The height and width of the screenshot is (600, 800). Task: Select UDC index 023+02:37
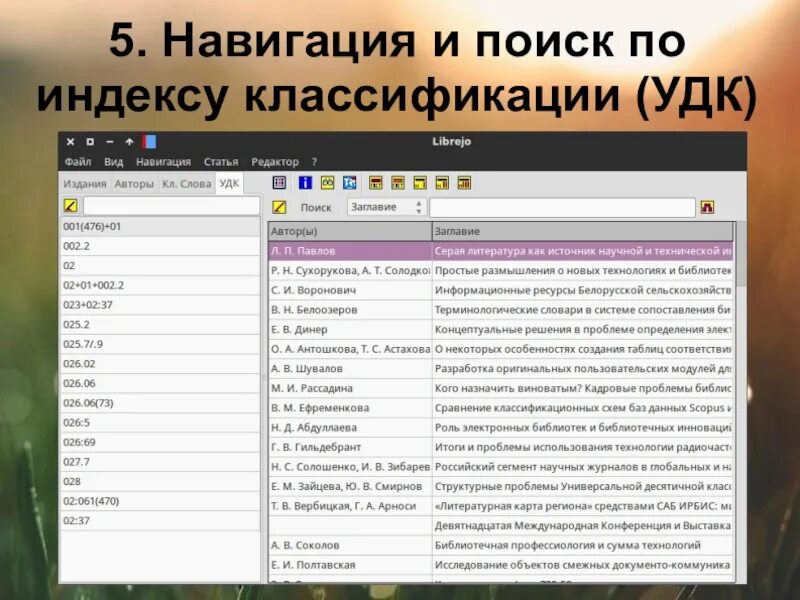click(x=160, y=305)
